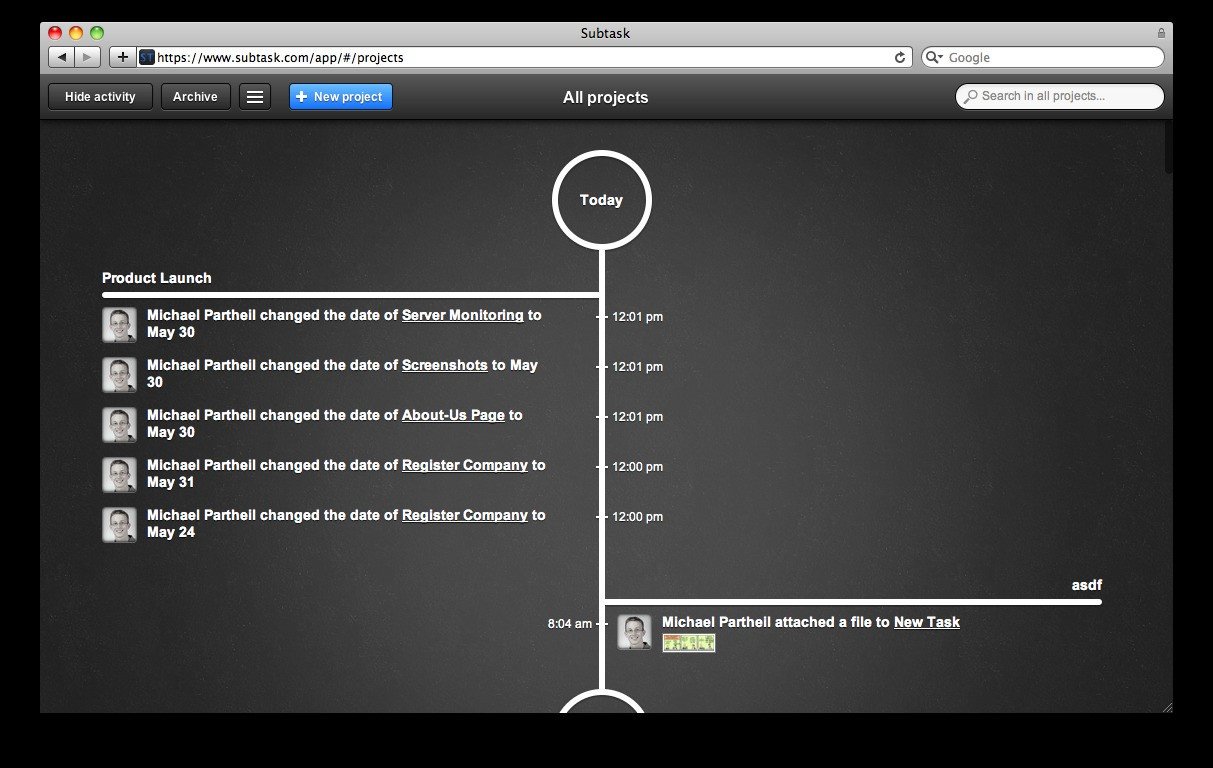This screenshot has height=768, width=1213.
Task: Create a New project
Action: tap(341, 97)
